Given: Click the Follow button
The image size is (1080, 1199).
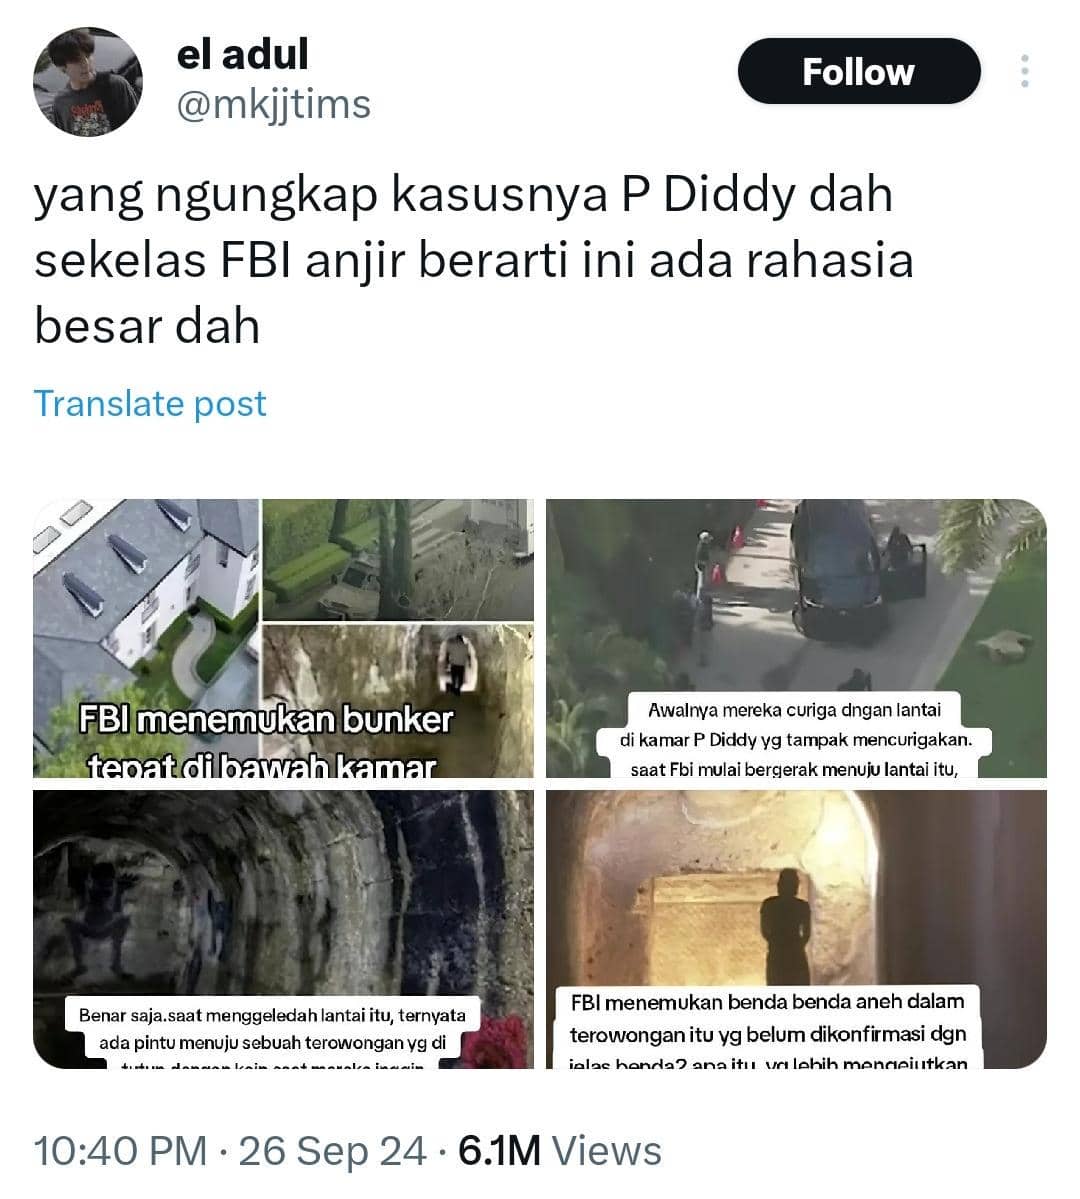Looking at the screenshot, I should pyautogui.click(x=858, y=71).
